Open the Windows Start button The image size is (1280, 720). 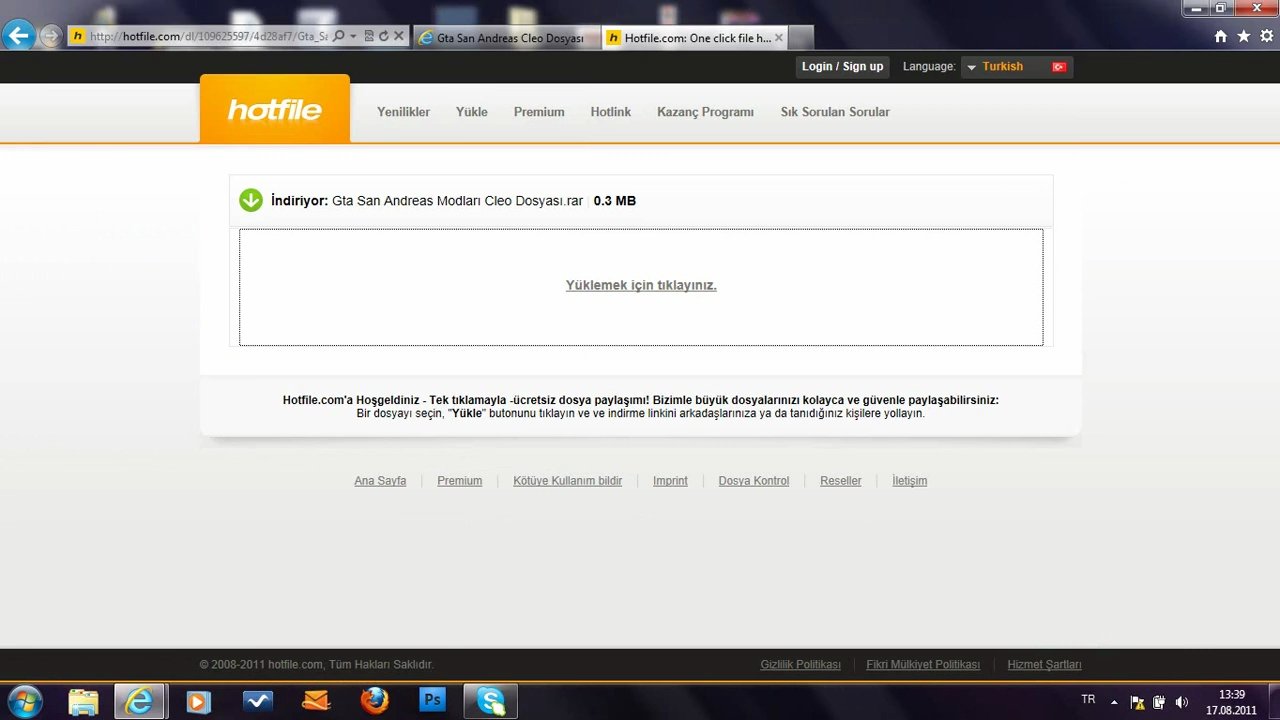[24, 701]
